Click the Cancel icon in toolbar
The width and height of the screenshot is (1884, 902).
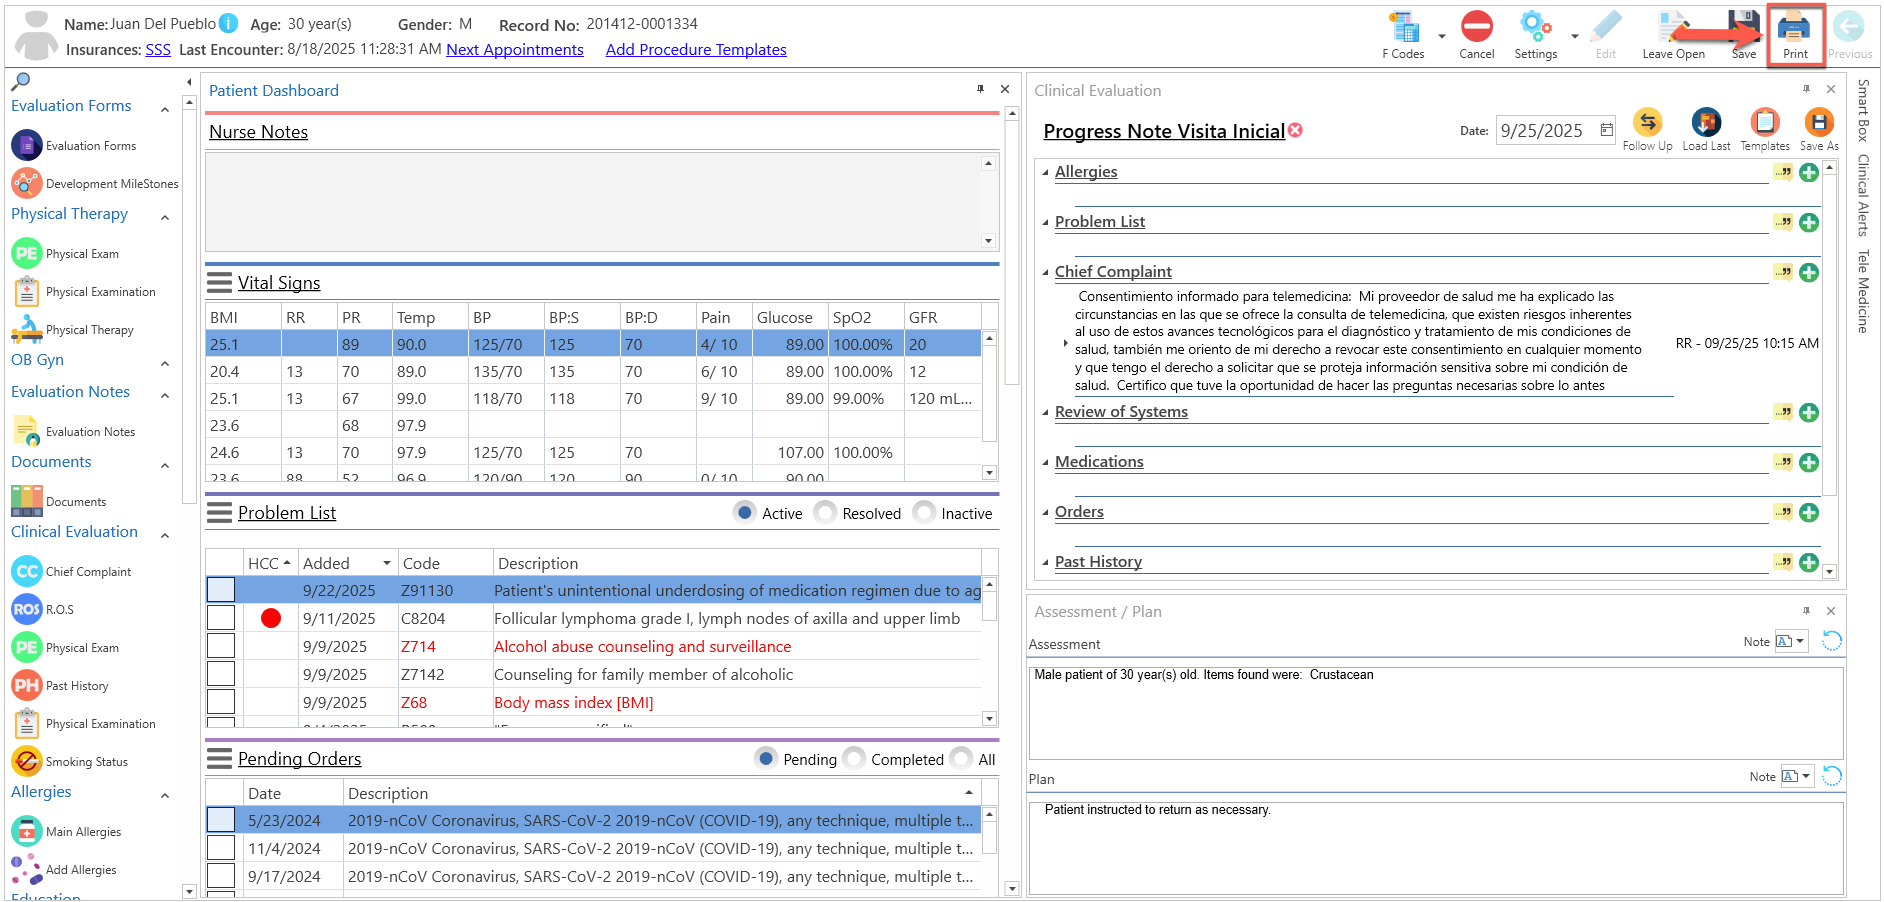pos(1476,35)
